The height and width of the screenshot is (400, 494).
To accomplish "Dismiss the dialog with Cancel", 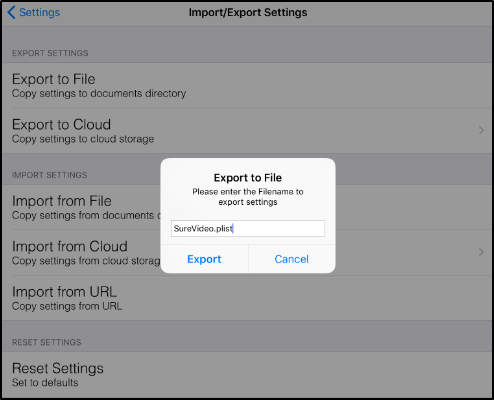I will 292,259.
